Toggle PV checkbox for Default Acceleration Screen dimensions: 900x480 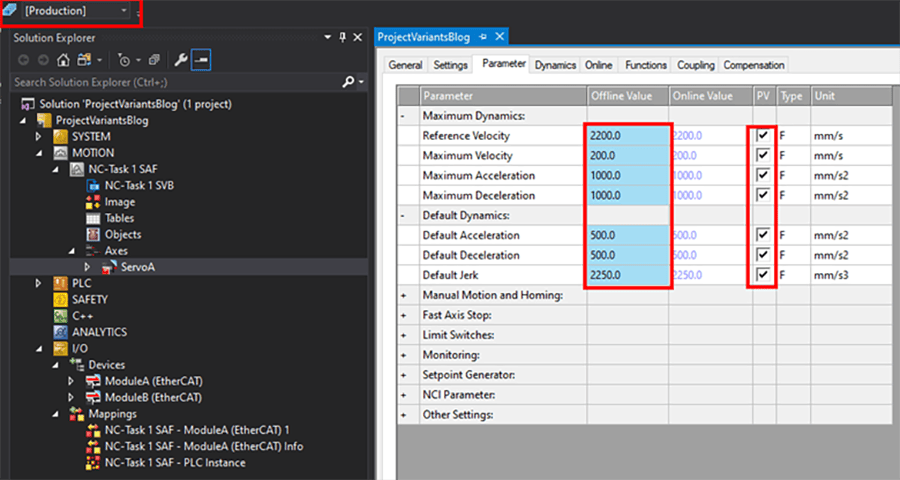click(x=762, y=235)
